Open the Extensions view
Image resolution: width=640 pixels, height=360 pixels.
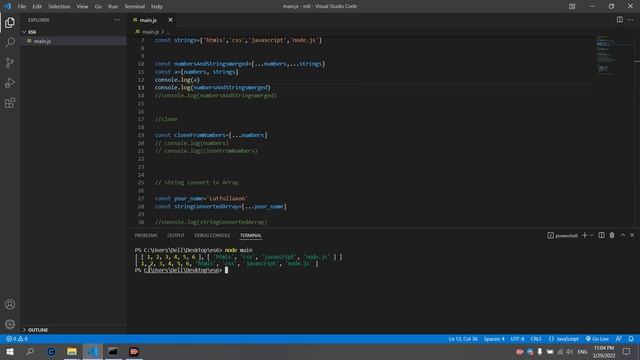(10, 102)
